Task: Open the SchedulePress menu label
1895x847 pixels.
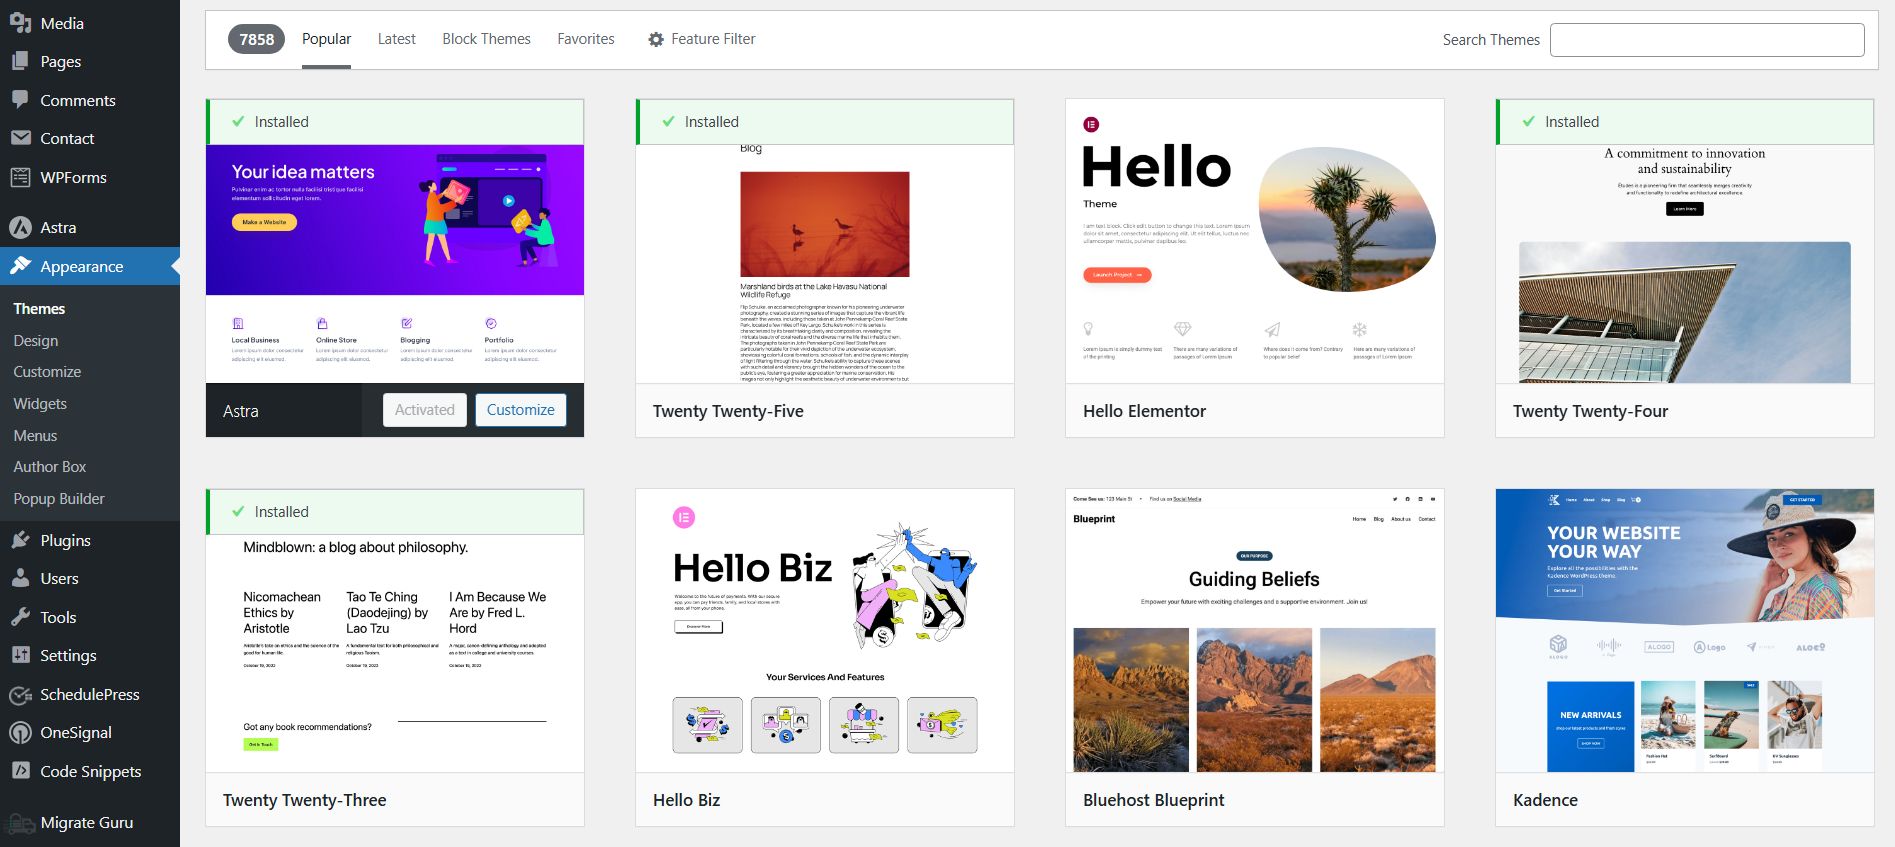Action: point(90,694)
